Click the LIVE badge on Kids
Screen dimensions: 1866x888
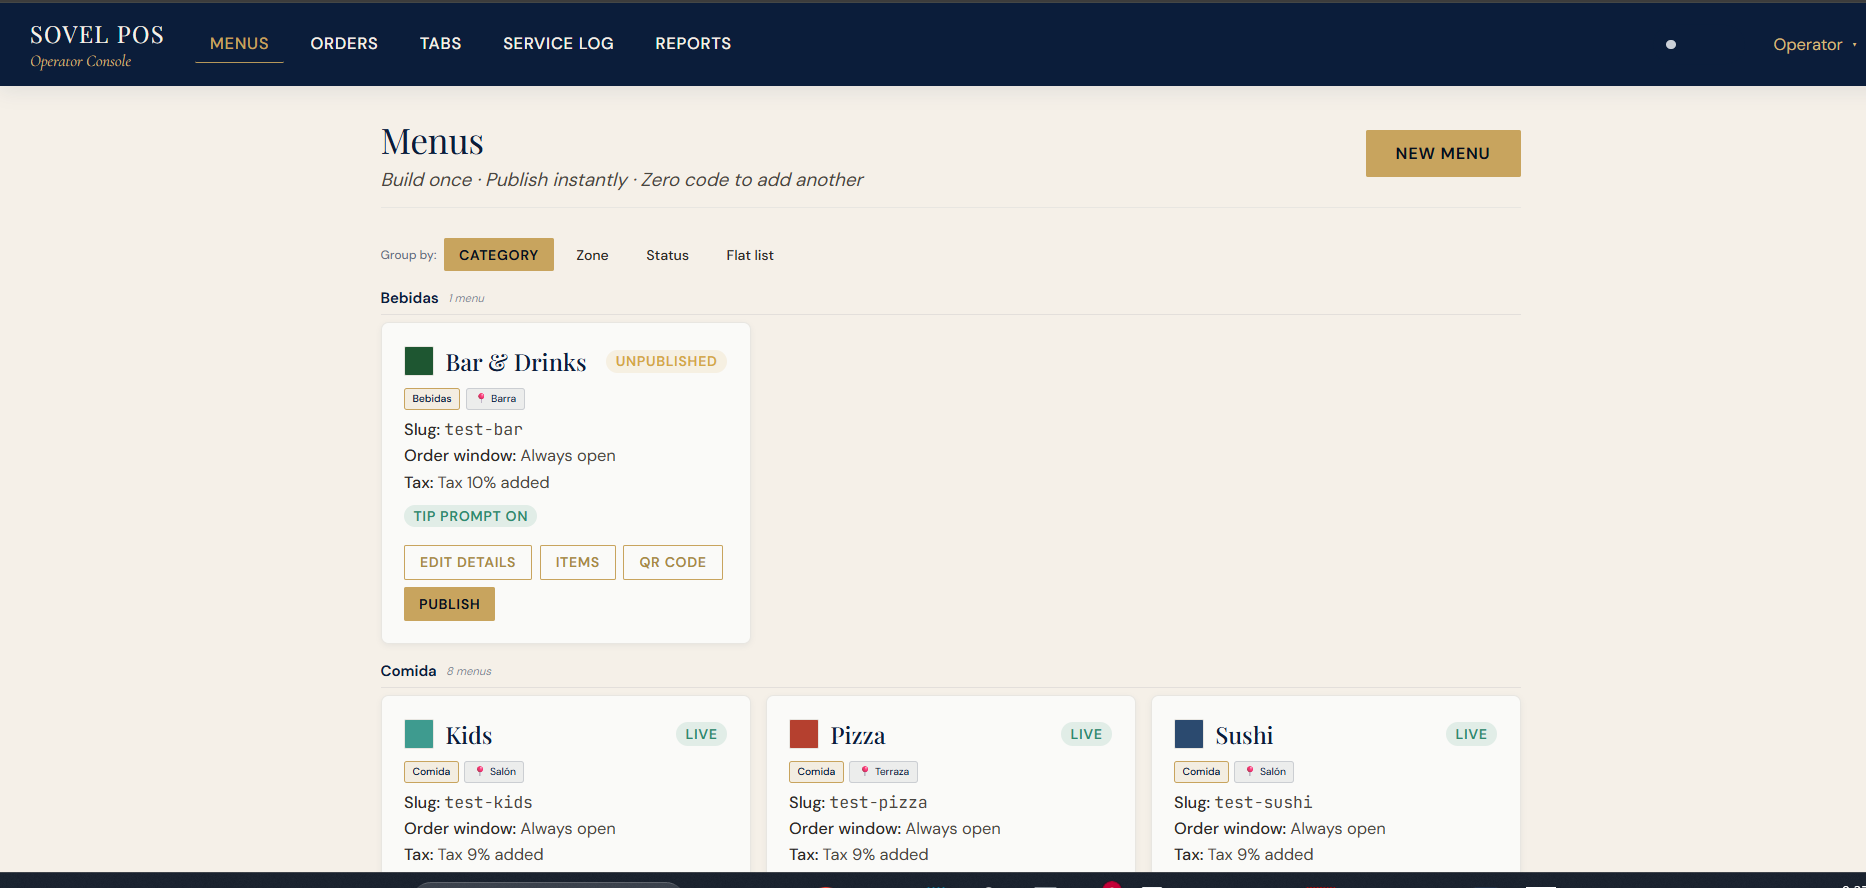pyautogui.click(x=701, y=734)
